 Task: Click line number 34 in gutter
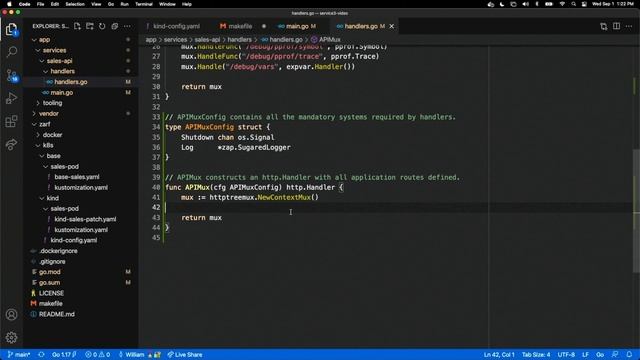click(156, 127)
